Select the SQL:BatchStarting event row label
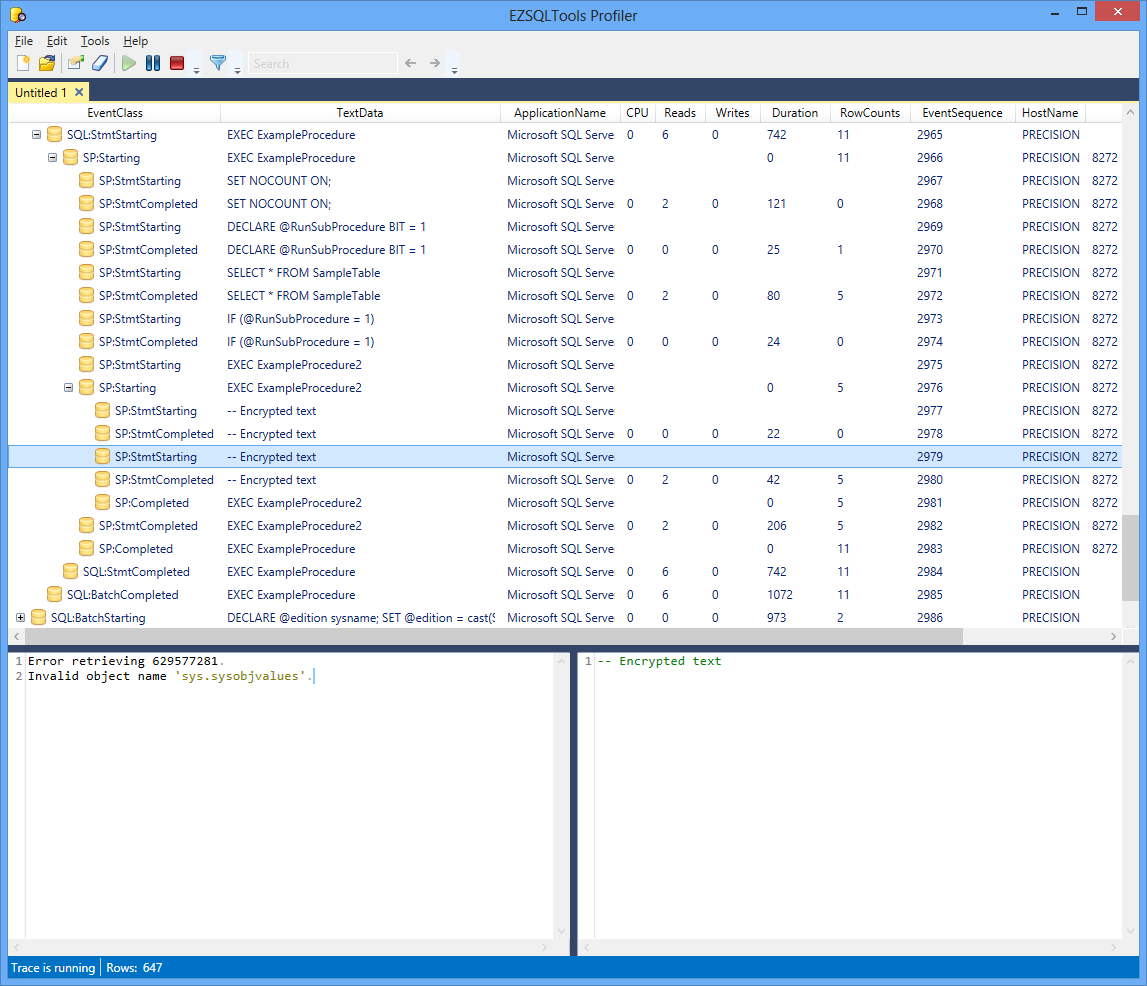Viewport: 1147px width, 986px height. pos(98,617)
